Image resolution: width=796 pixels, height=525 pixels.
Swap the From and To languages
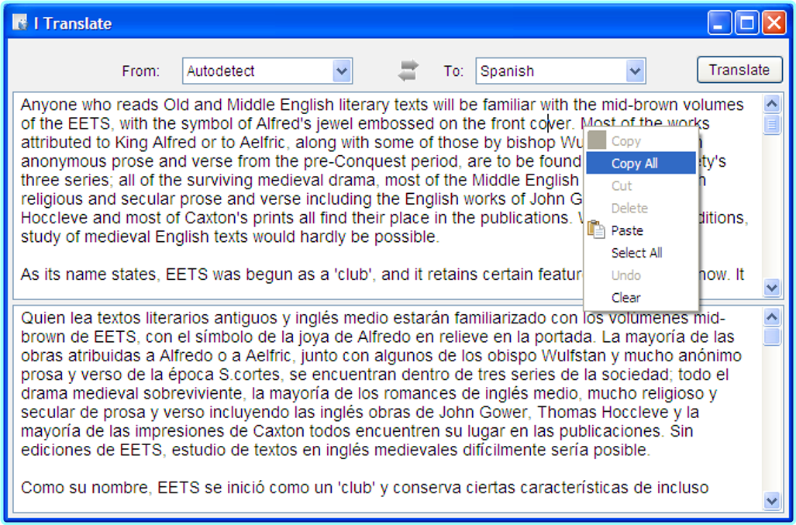[408, 71]
